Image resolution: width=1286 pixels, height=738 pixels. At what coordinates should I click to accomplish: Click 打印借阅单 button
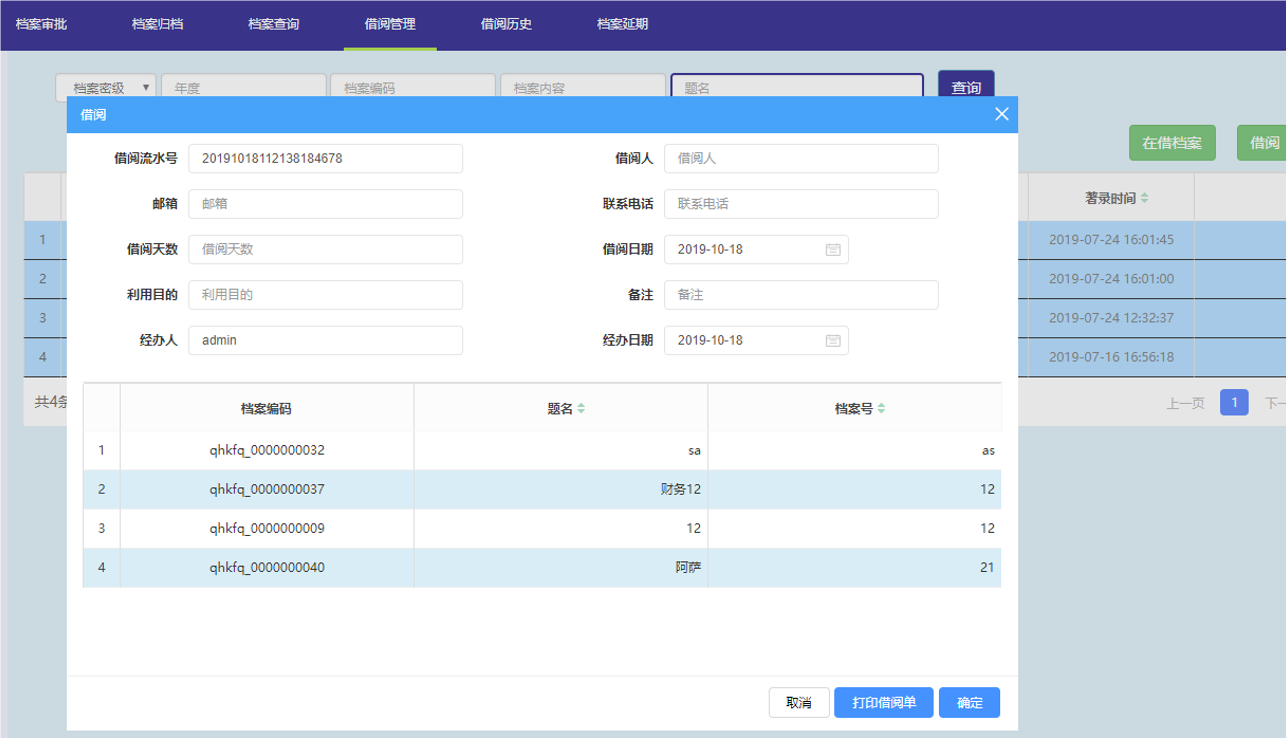(884, 703)
